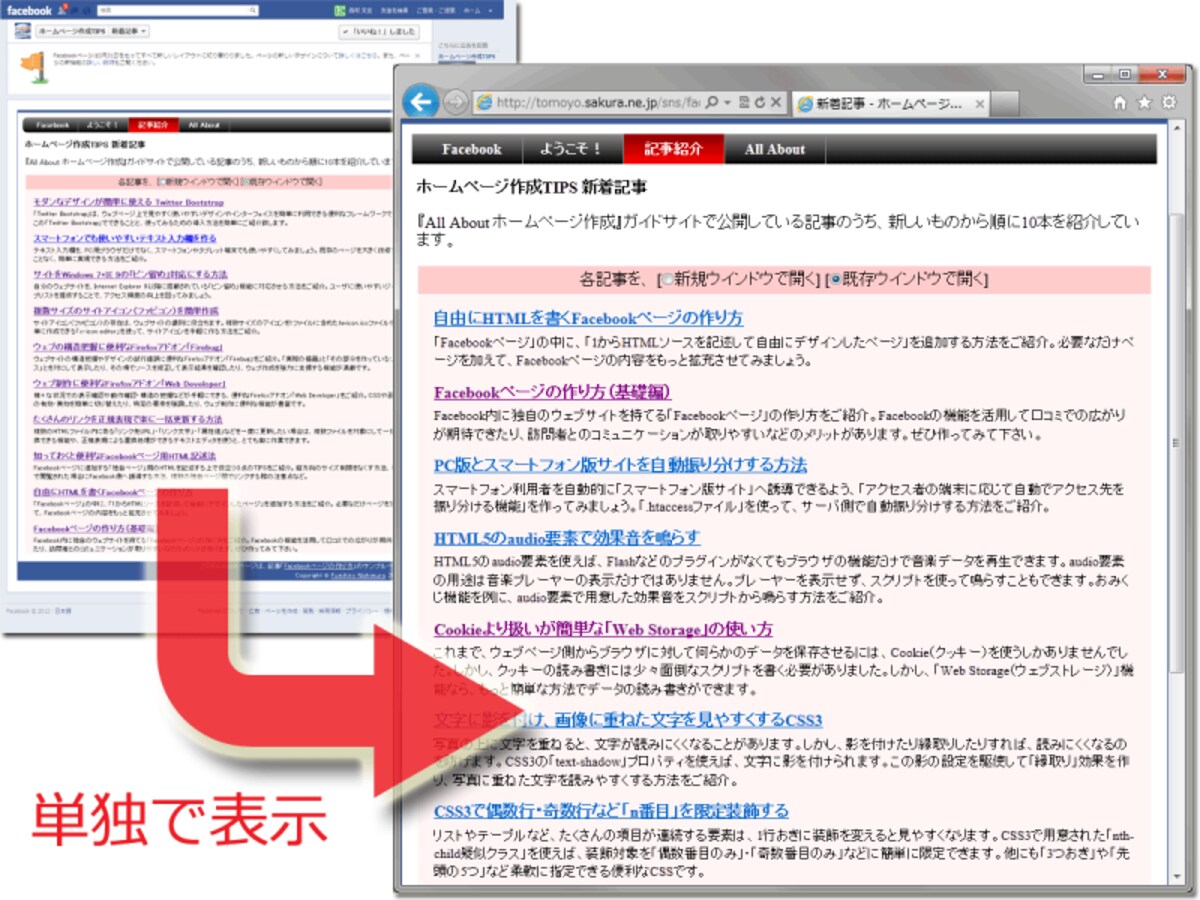
Task: Open the ようこそ！ tab in Facebook window
Action: click(103, 125)
